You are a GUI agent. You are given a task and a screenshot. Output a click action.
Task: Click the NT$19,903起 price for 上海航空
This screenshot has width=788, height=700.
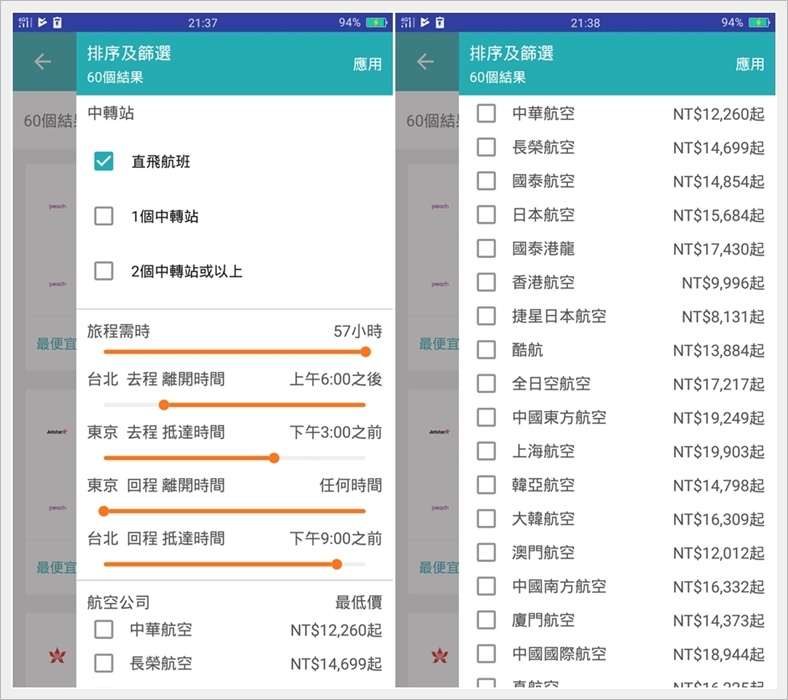click(719, 452)
